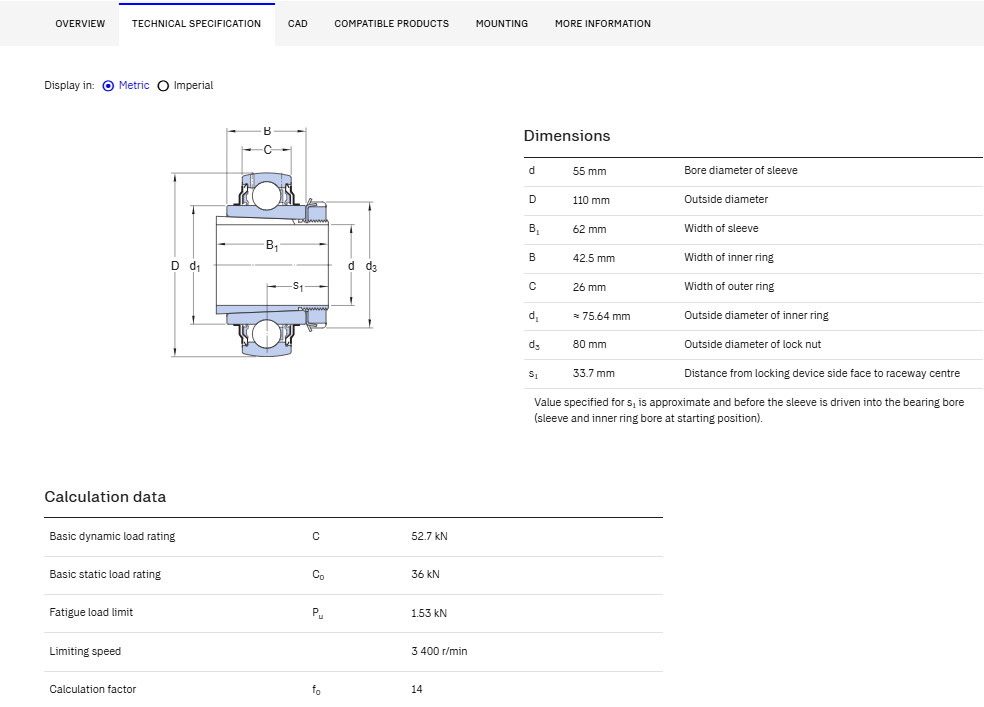Click the 'B1' symbol in Dimensions table
This screenshot has width=984, height=707.
[533, 229]
